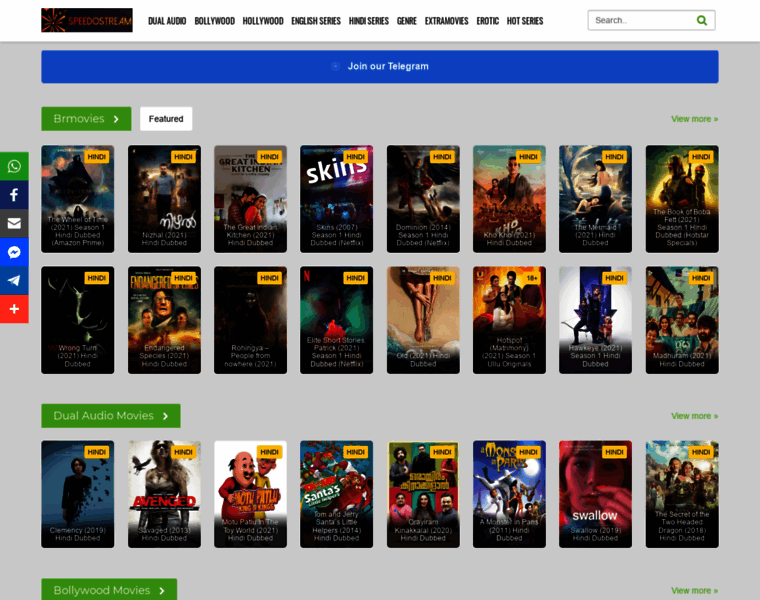
Task: Open Wrong Turn (2021) poster
Action: pos(78,320)
